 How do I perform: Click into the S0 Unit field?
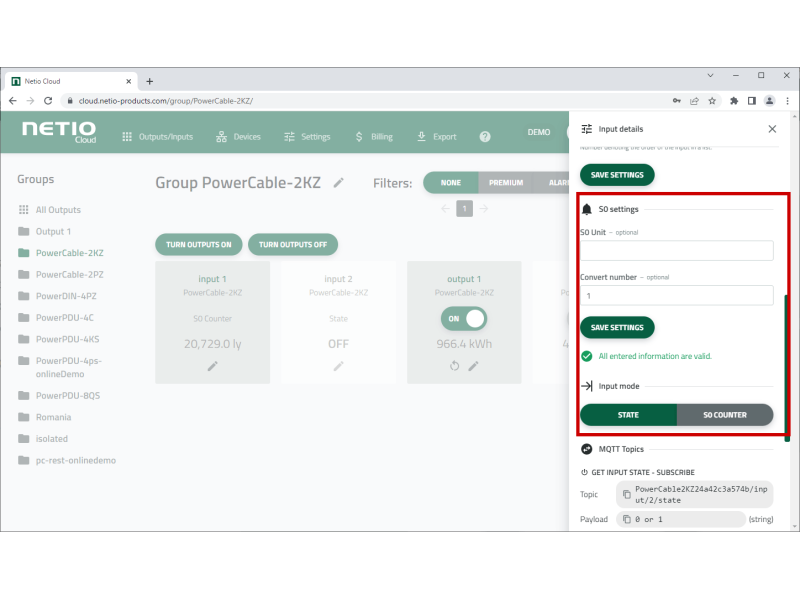pos(677,251)
